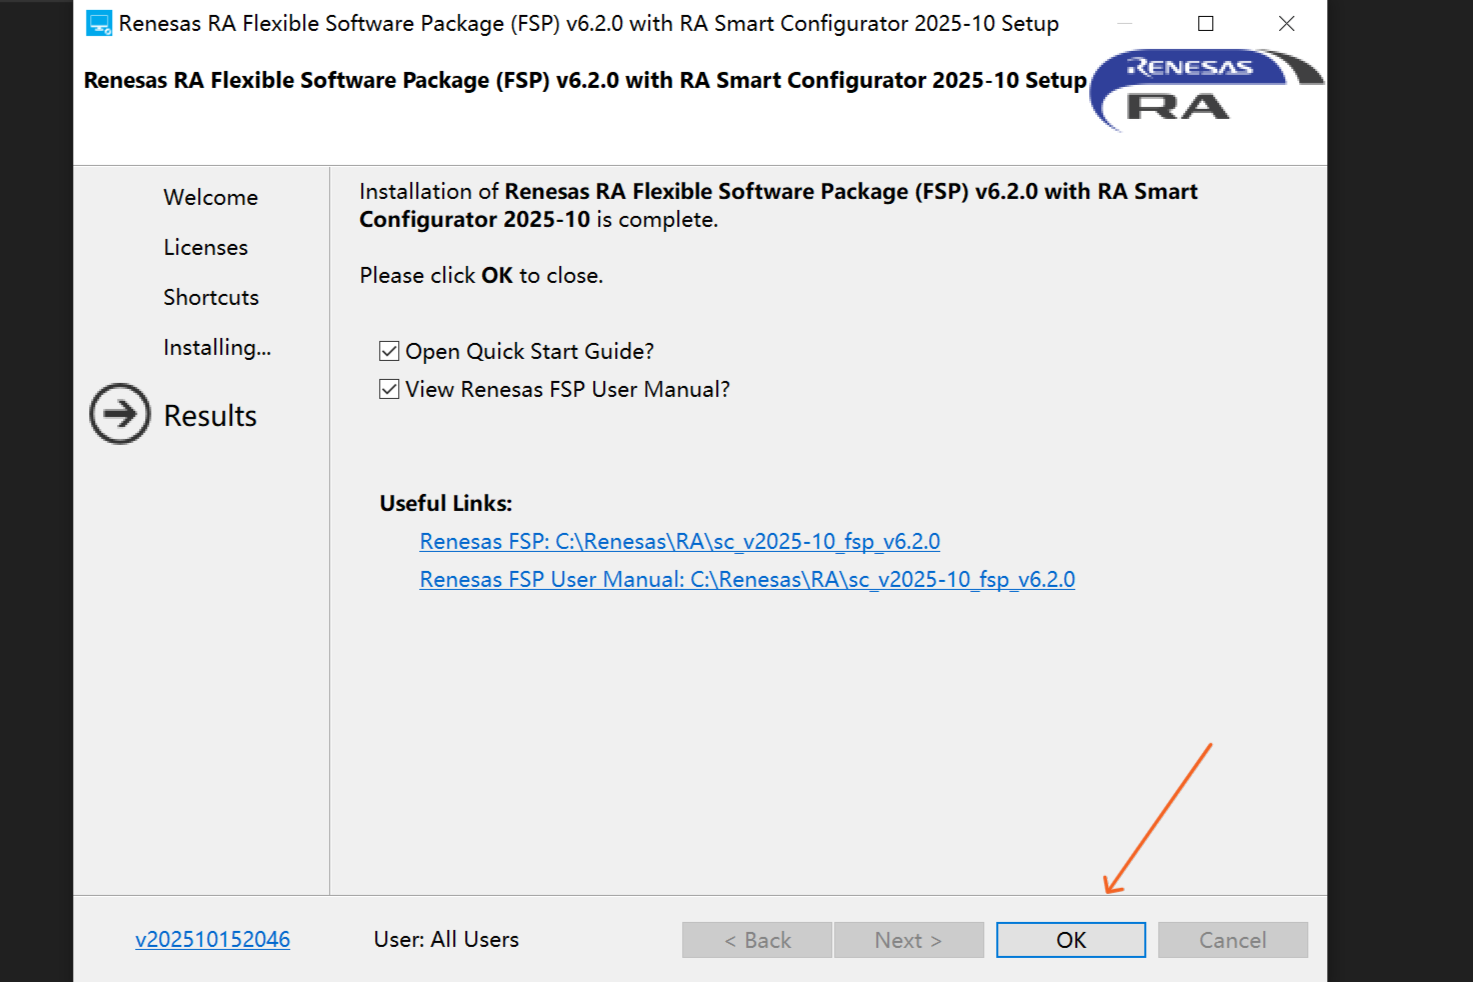The image size is (1473, 982).
Task: Click the Renesas RA logo
Action: (x=1206, y=90)
